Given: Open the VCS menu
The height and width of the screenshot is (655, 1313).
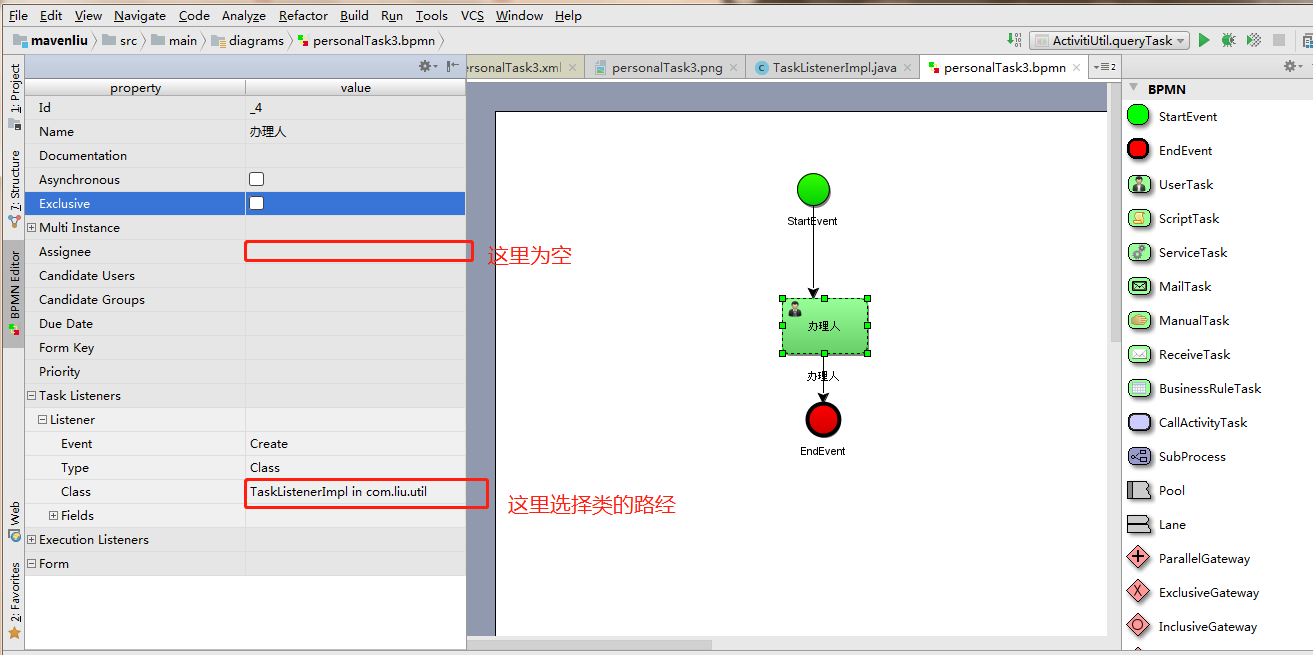Looking at the screenshot, I should [473, 15].
